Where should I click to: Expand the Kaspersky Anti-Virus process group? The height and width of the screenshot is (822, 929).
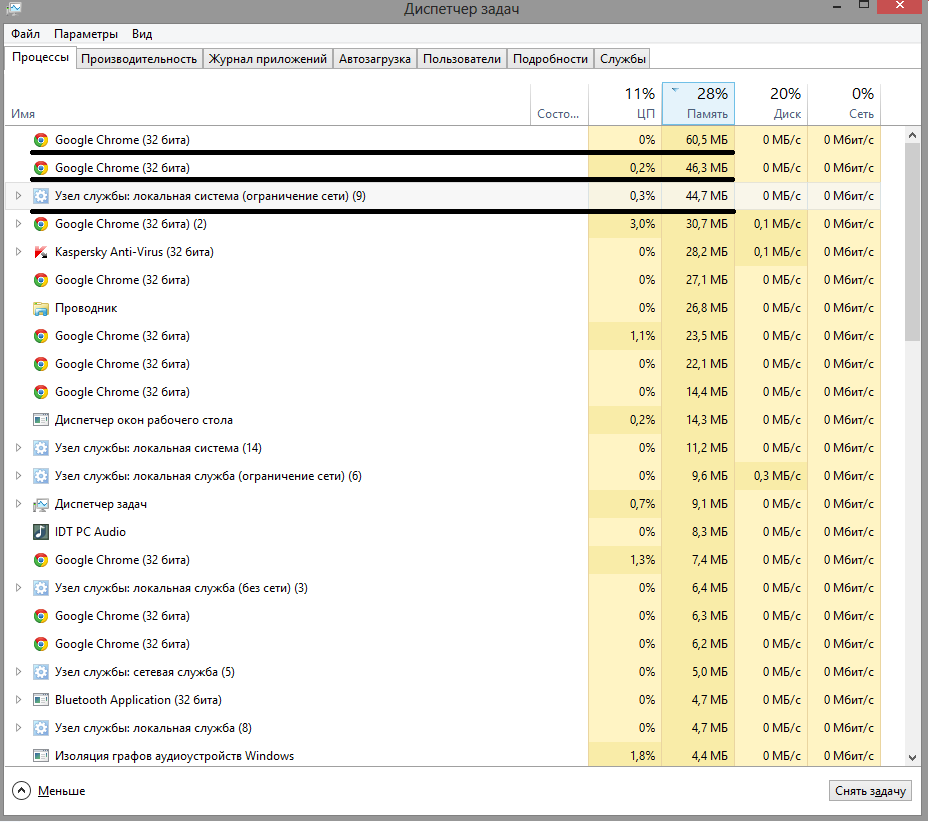(x=18, y=252)
